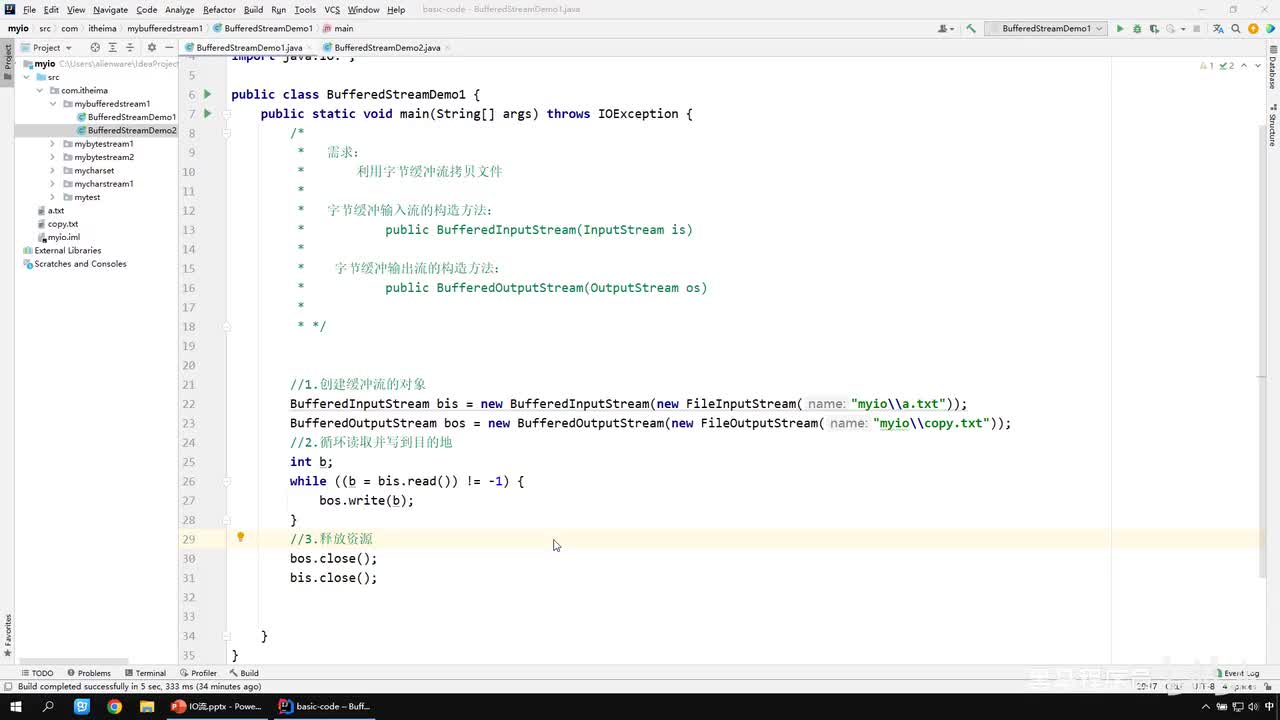The height and width of the screenshot is (720, 1280).
Task: Expand the mycharset package
Action: click(x=53, y=171)
